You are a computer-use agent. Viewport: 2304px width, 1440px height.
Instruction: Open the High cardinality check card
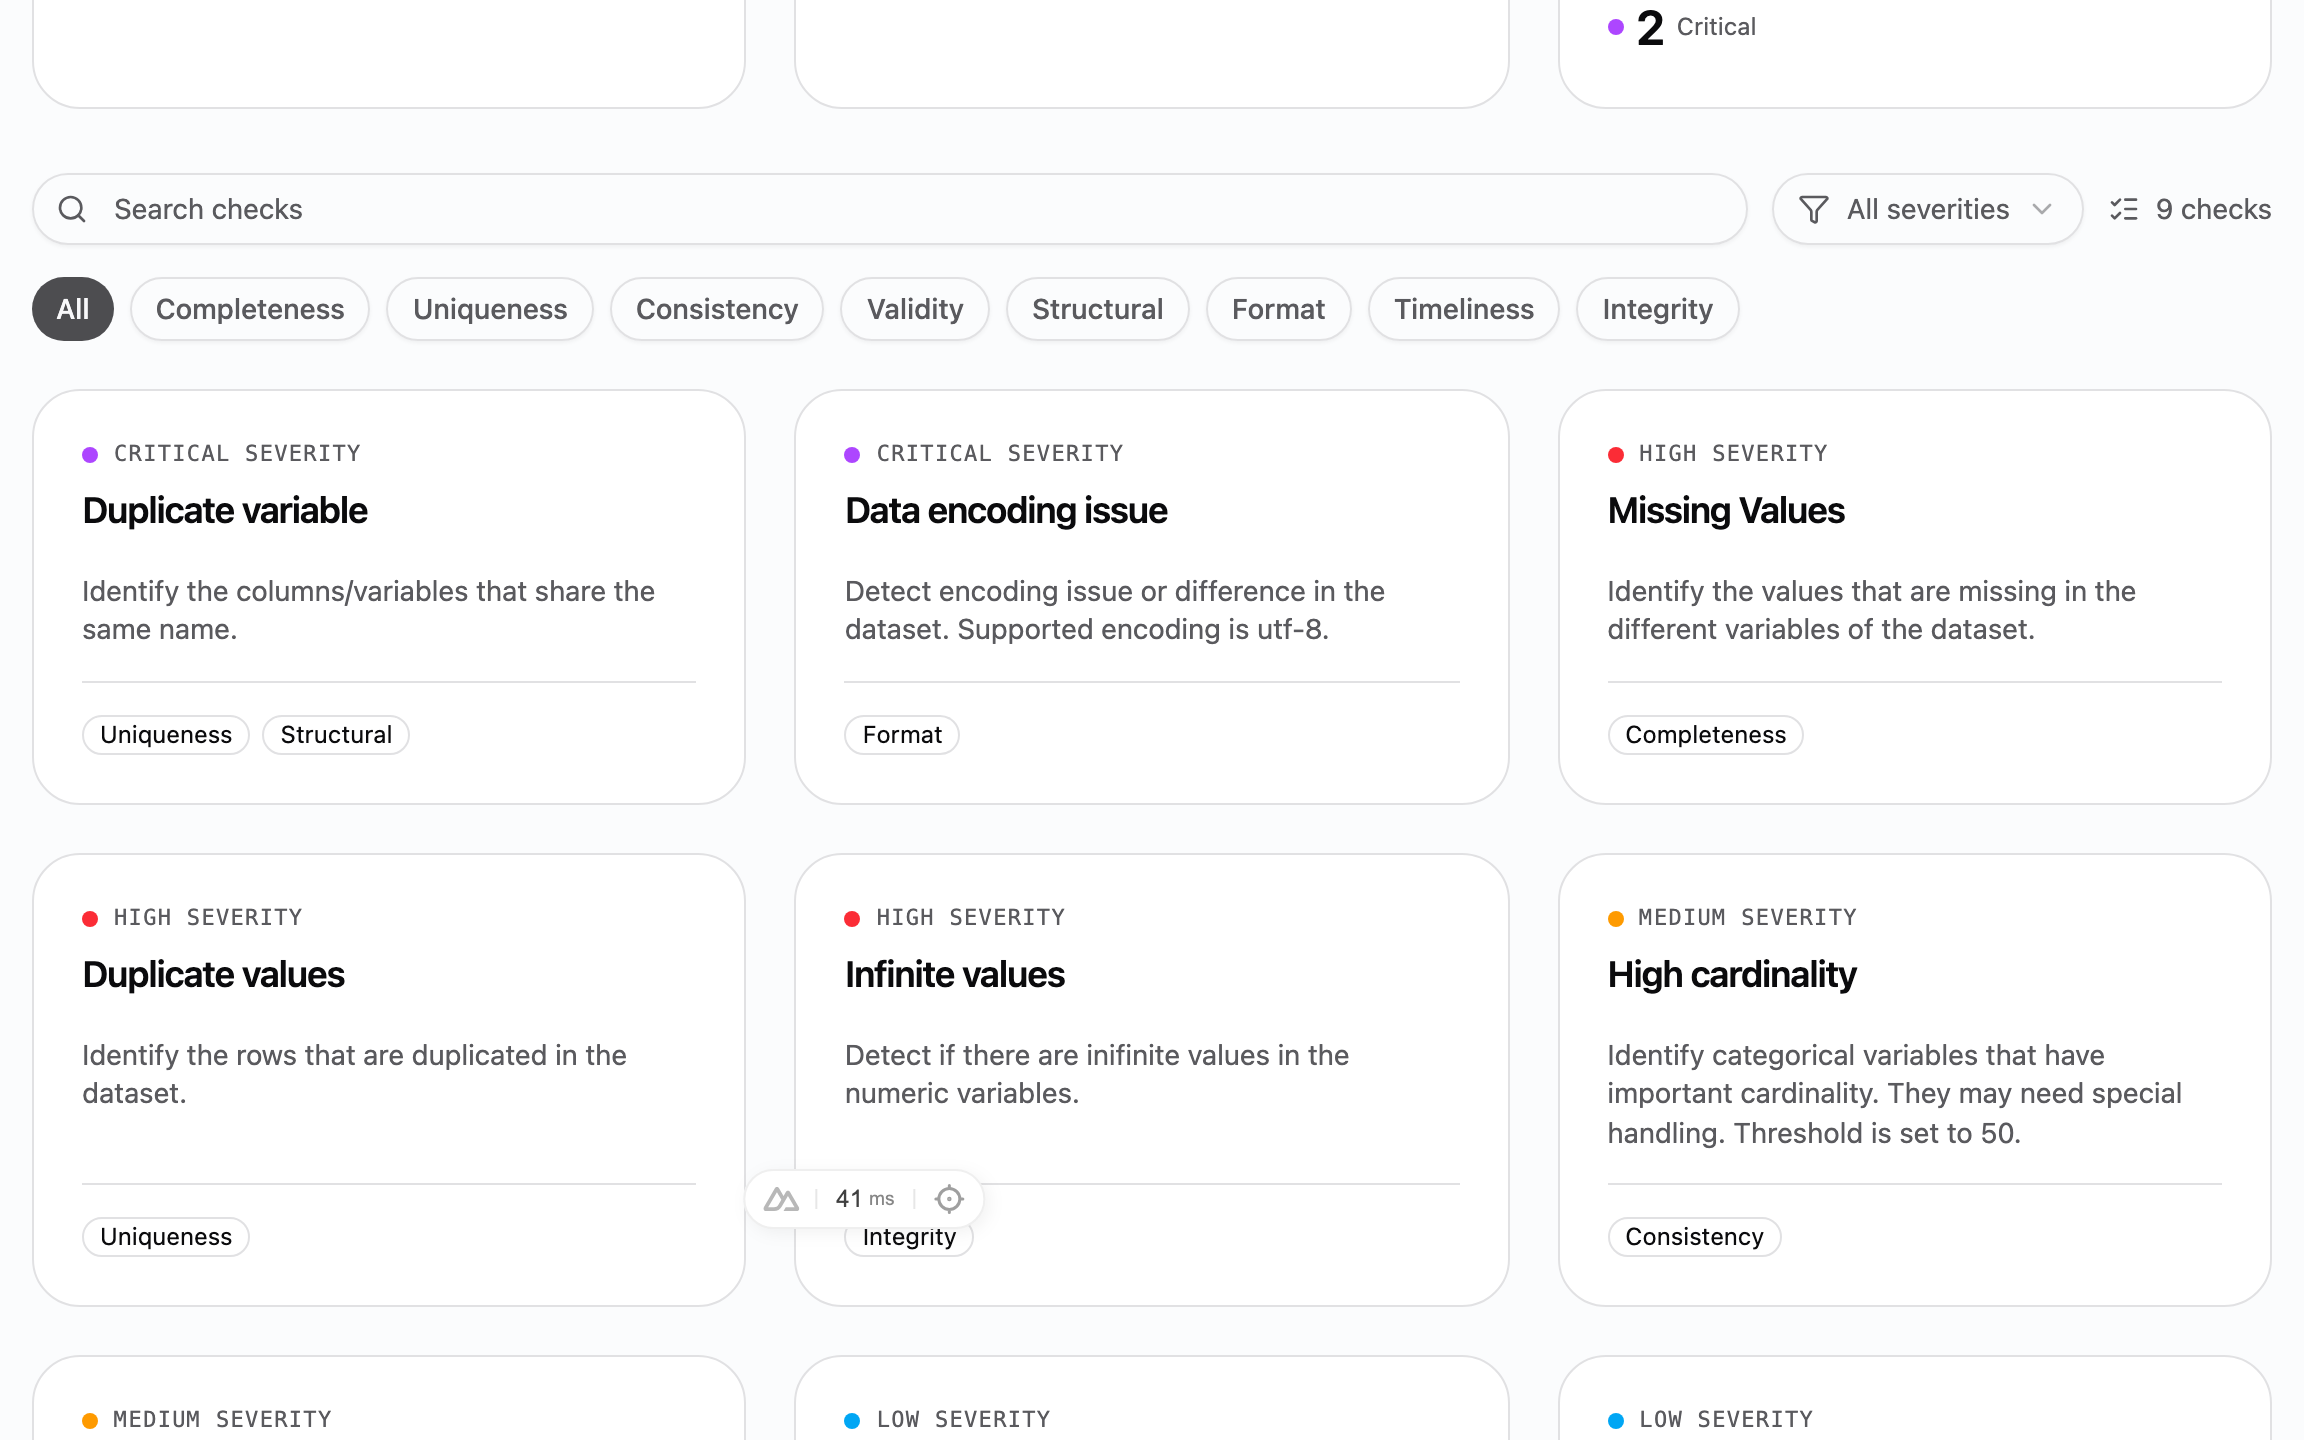[x=1915, y=1080]
